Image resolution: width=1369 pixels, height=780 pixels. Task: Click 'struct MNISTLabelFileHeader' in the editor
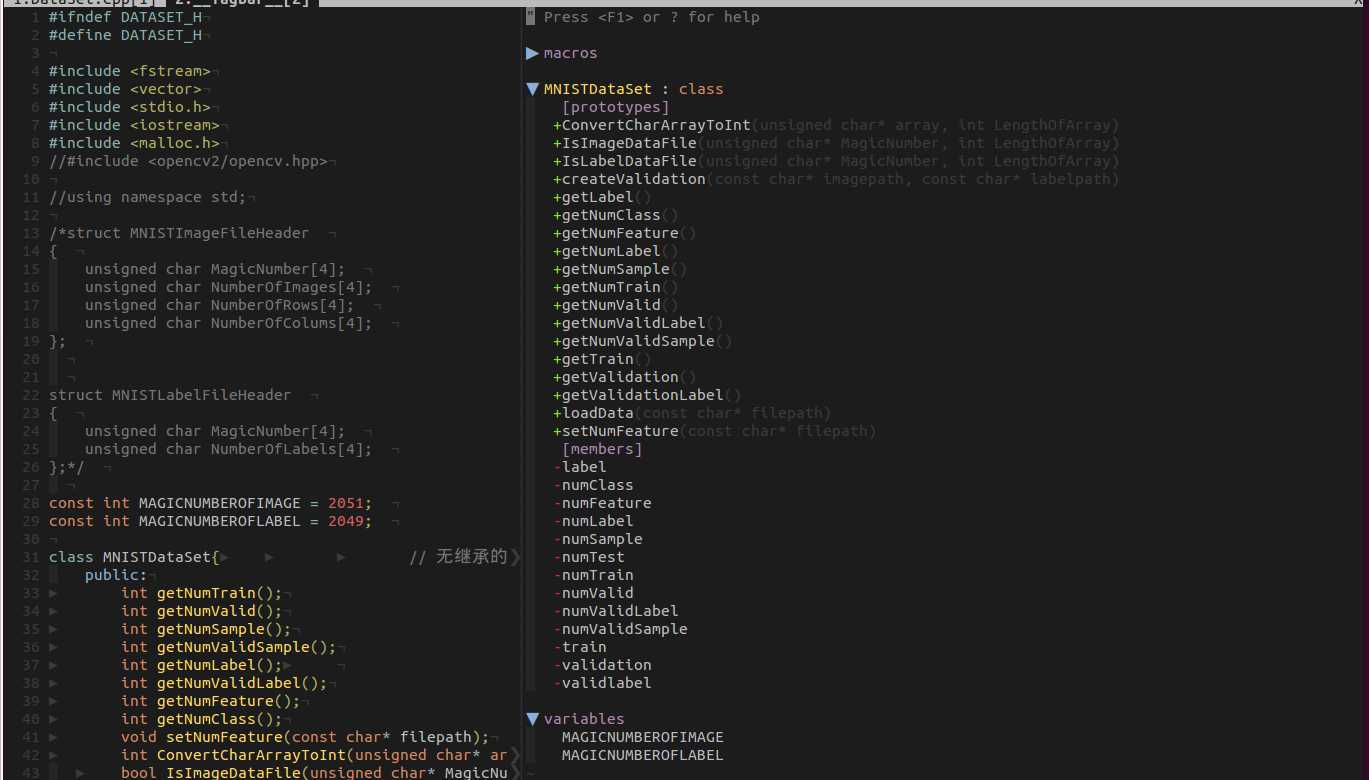coord(170,395)
